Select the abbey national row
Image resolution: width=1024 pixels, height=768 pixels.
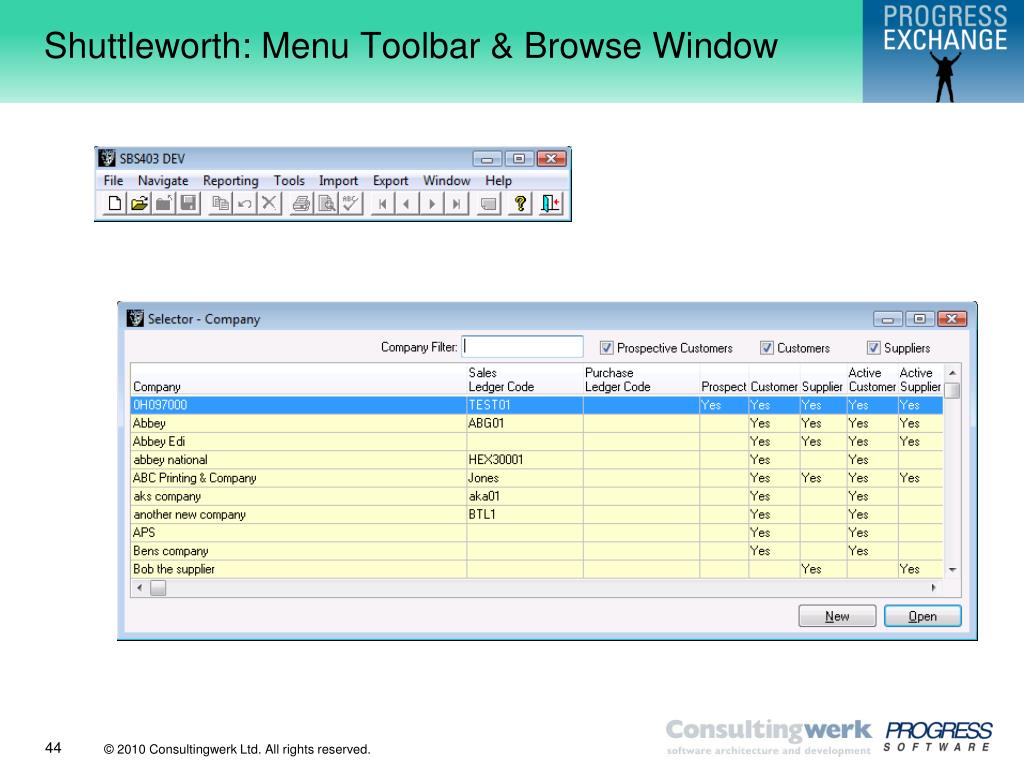pyautogui.click(x=537, y=460)
